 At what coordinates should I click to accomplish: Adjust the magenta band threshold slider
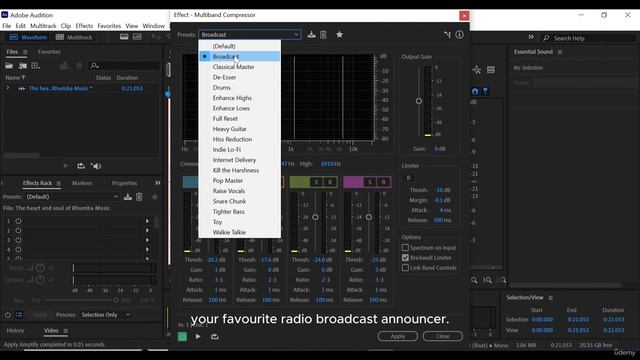tap(369, 217)
